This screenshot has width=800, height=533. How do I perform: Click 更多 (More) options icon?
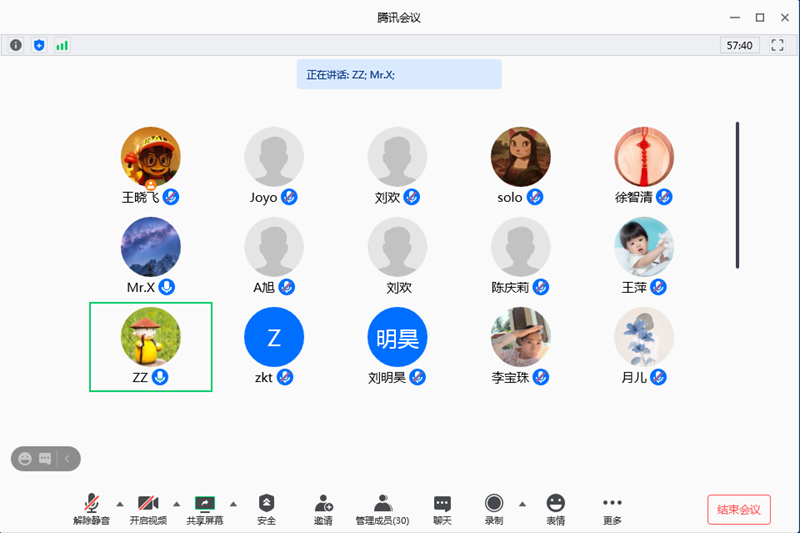[x=612, y=508]
